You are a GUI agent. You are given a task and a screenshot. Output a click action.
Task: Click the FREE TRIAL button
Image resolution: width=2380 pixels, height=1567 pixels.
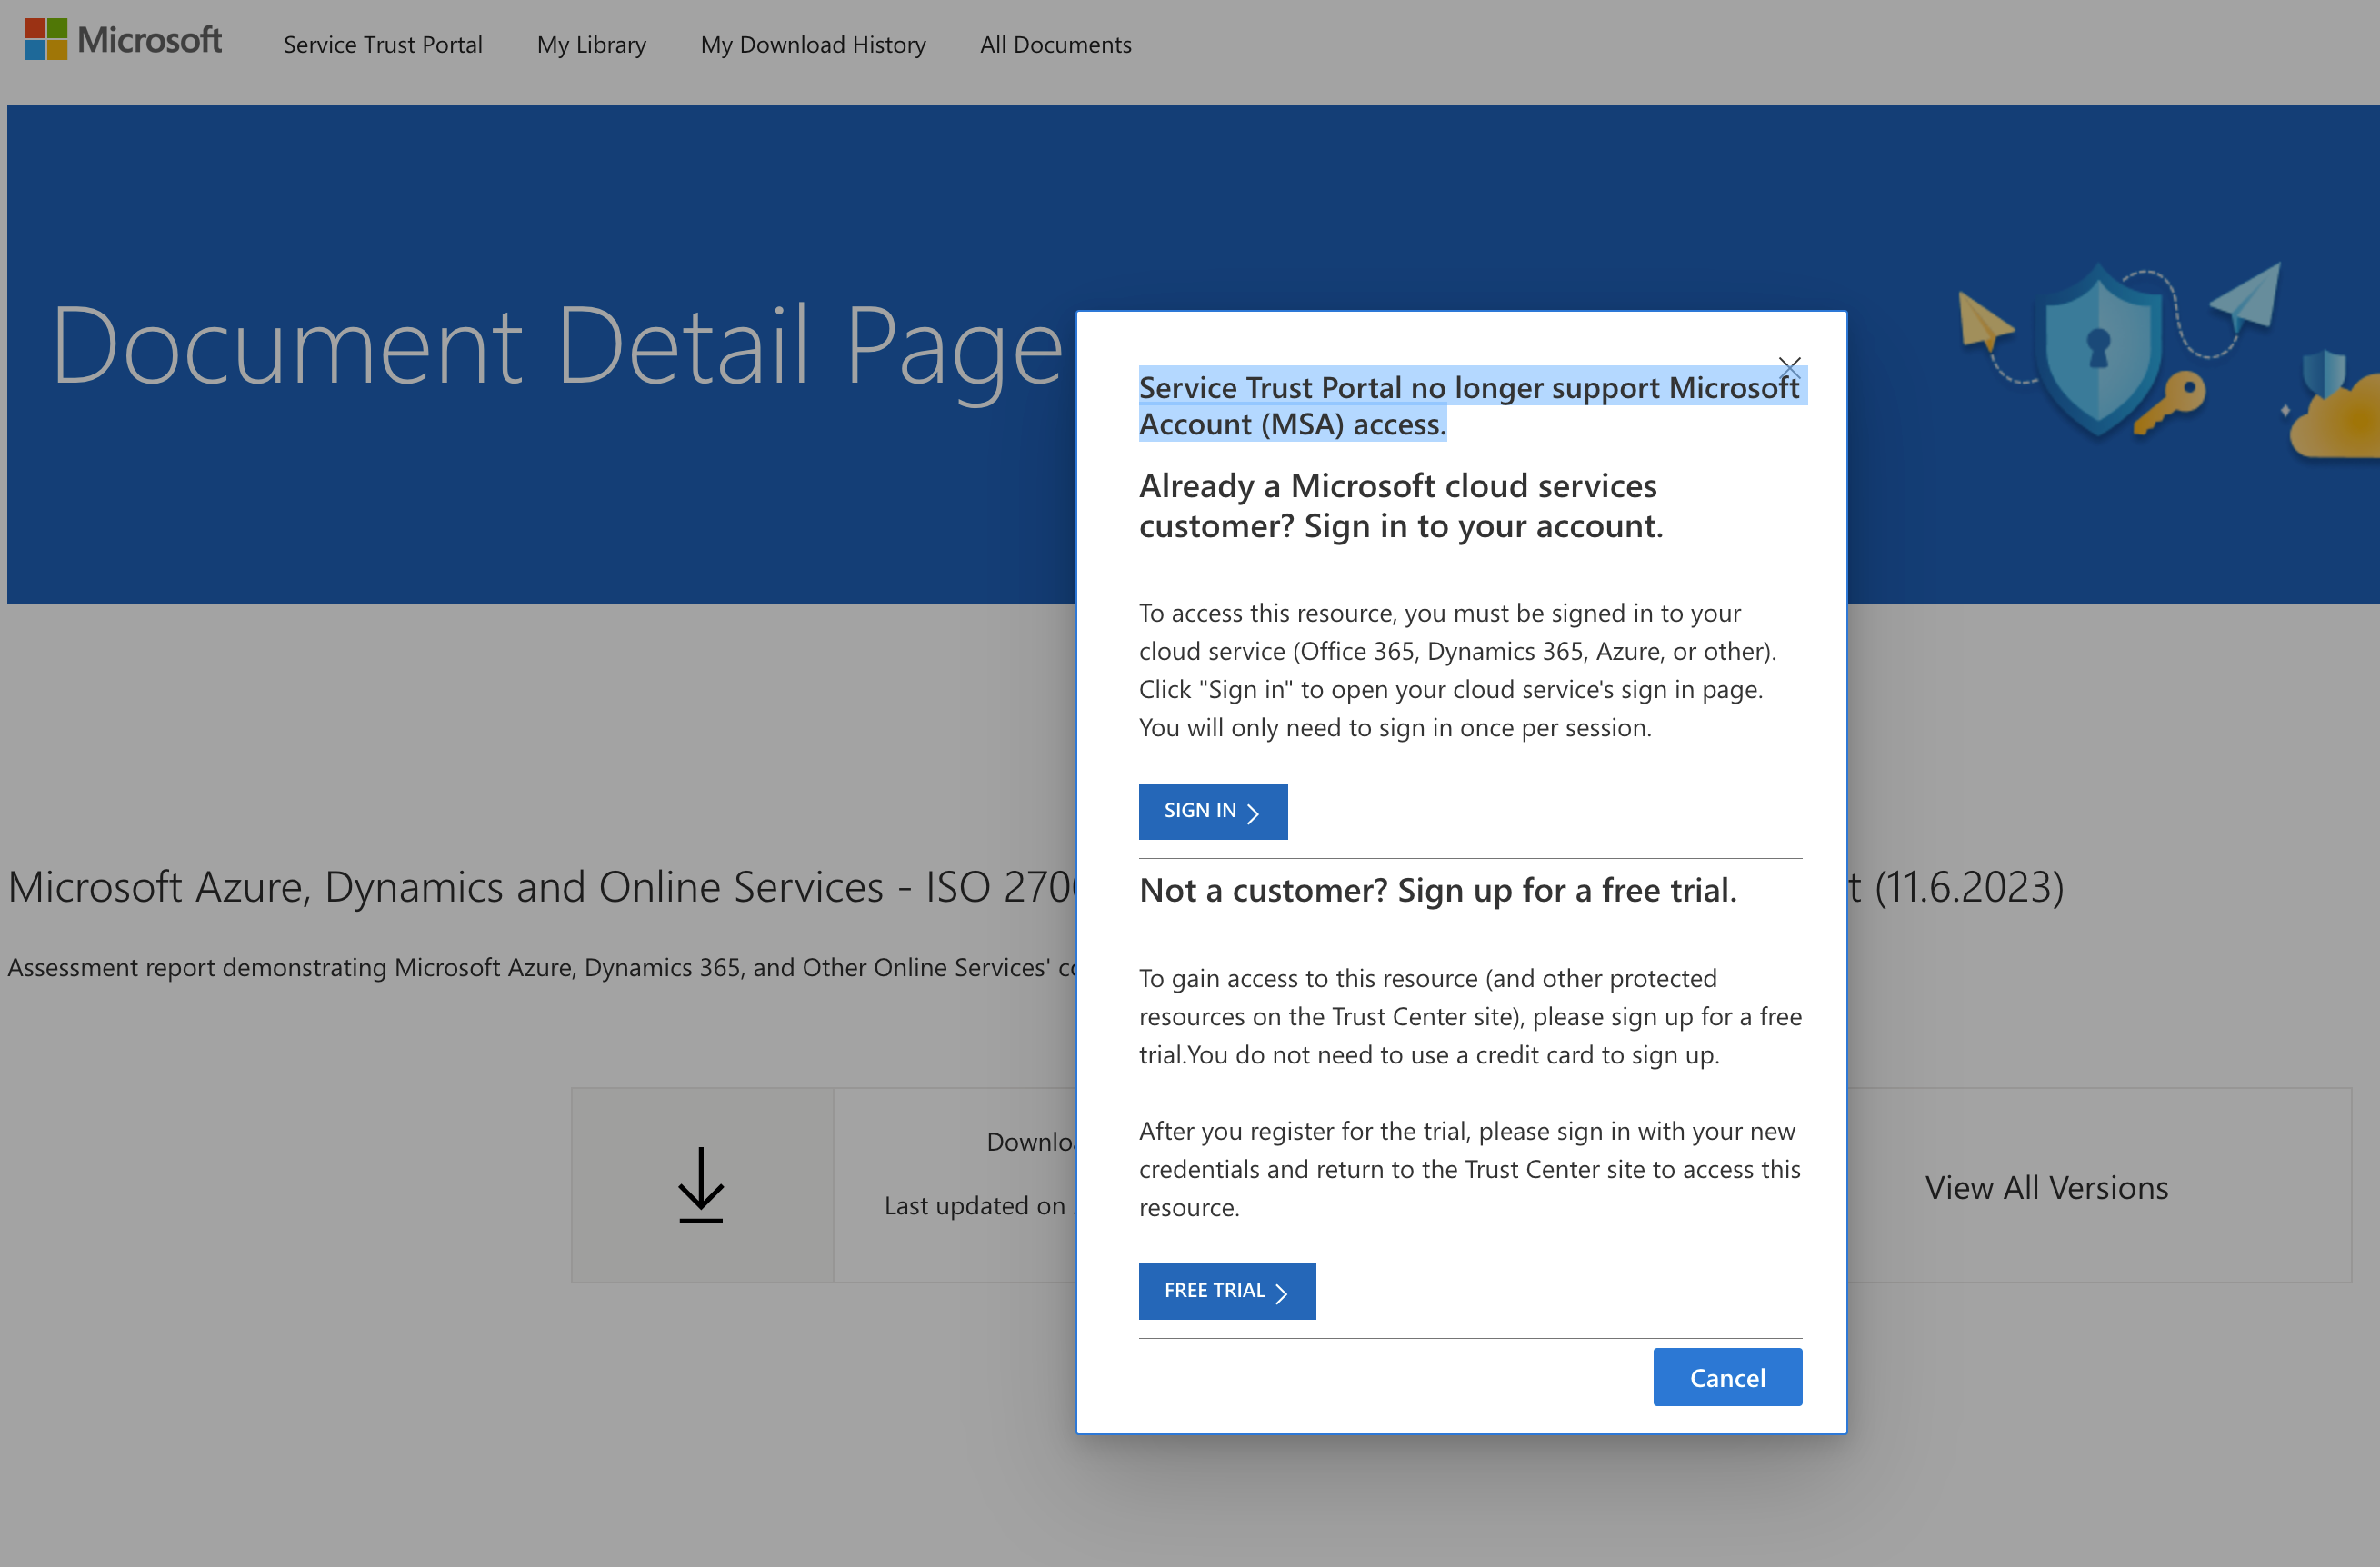[1227, 1291]
